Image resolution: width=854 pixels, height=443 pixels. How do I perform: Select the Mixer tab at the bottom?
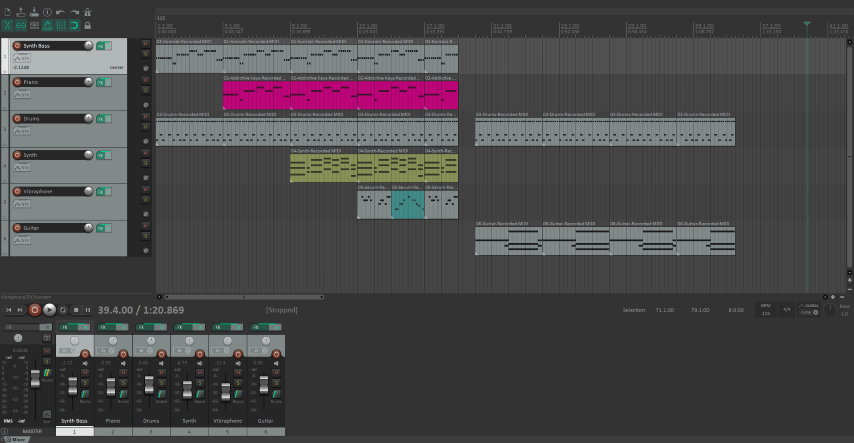click(19, 439)
